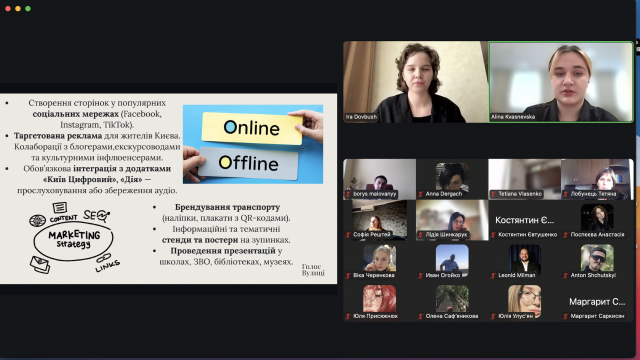Click Anton Shchutskyi's sunglasses profile picture
This screenshot has width=640, height=360.
(597, 258)
